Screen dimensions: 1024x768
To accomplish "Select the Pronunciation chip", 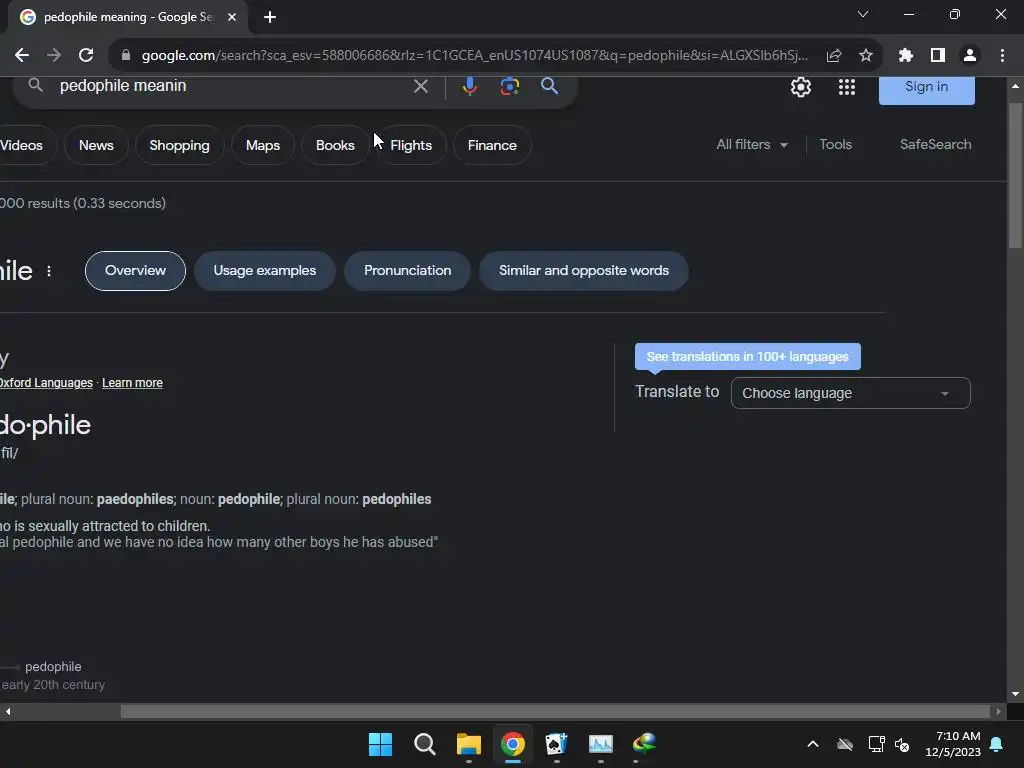I will tap(408, 270).
